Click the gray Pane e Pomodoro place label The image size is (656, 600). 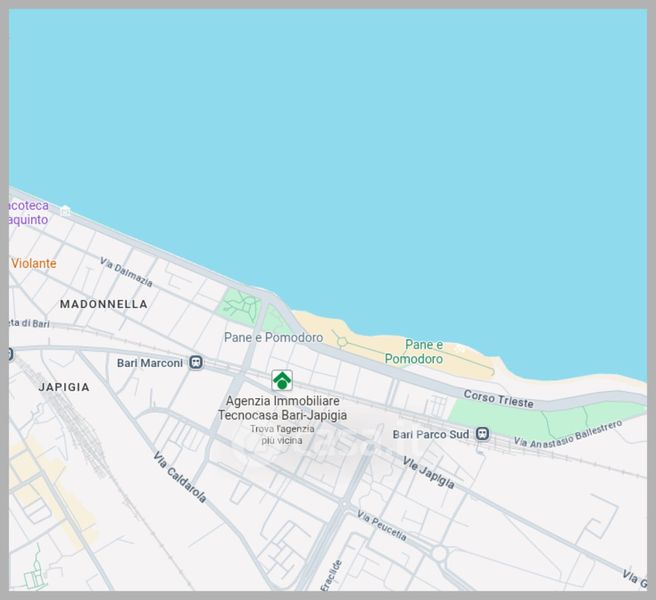pyautogui.click(x=273, y=338)
